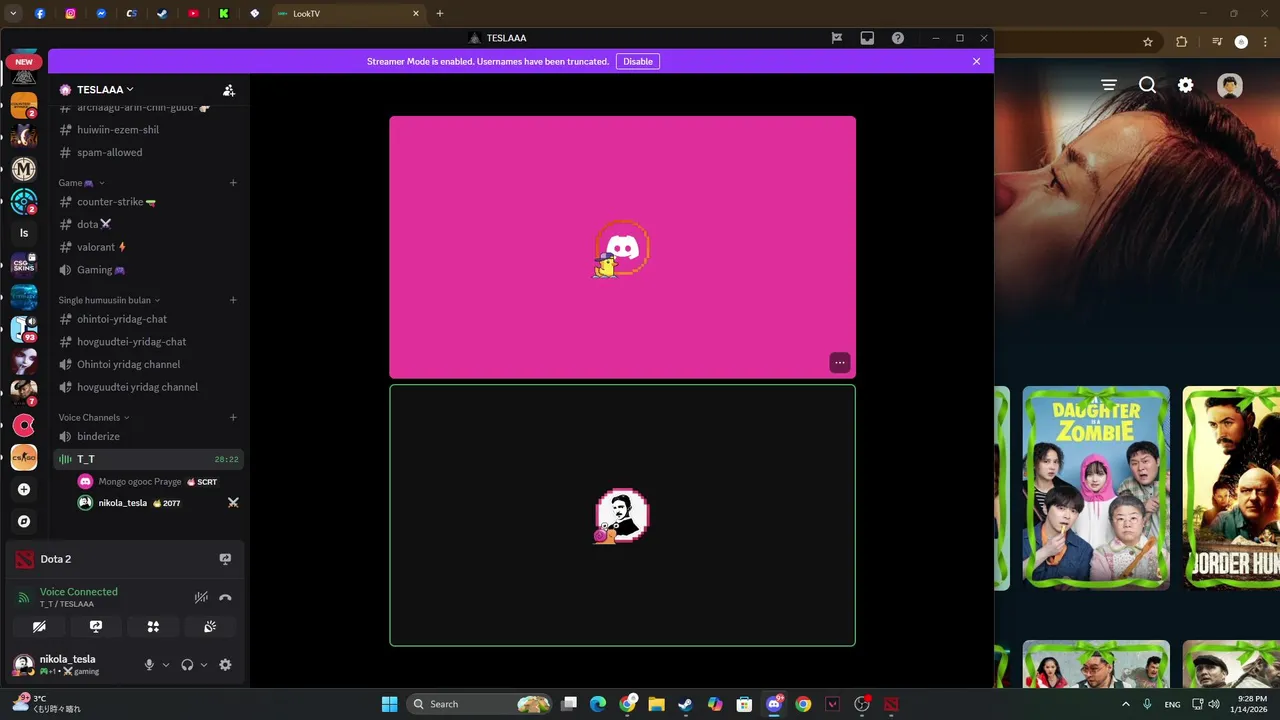Open pinned Facebook tab

(x=40, y=14)
